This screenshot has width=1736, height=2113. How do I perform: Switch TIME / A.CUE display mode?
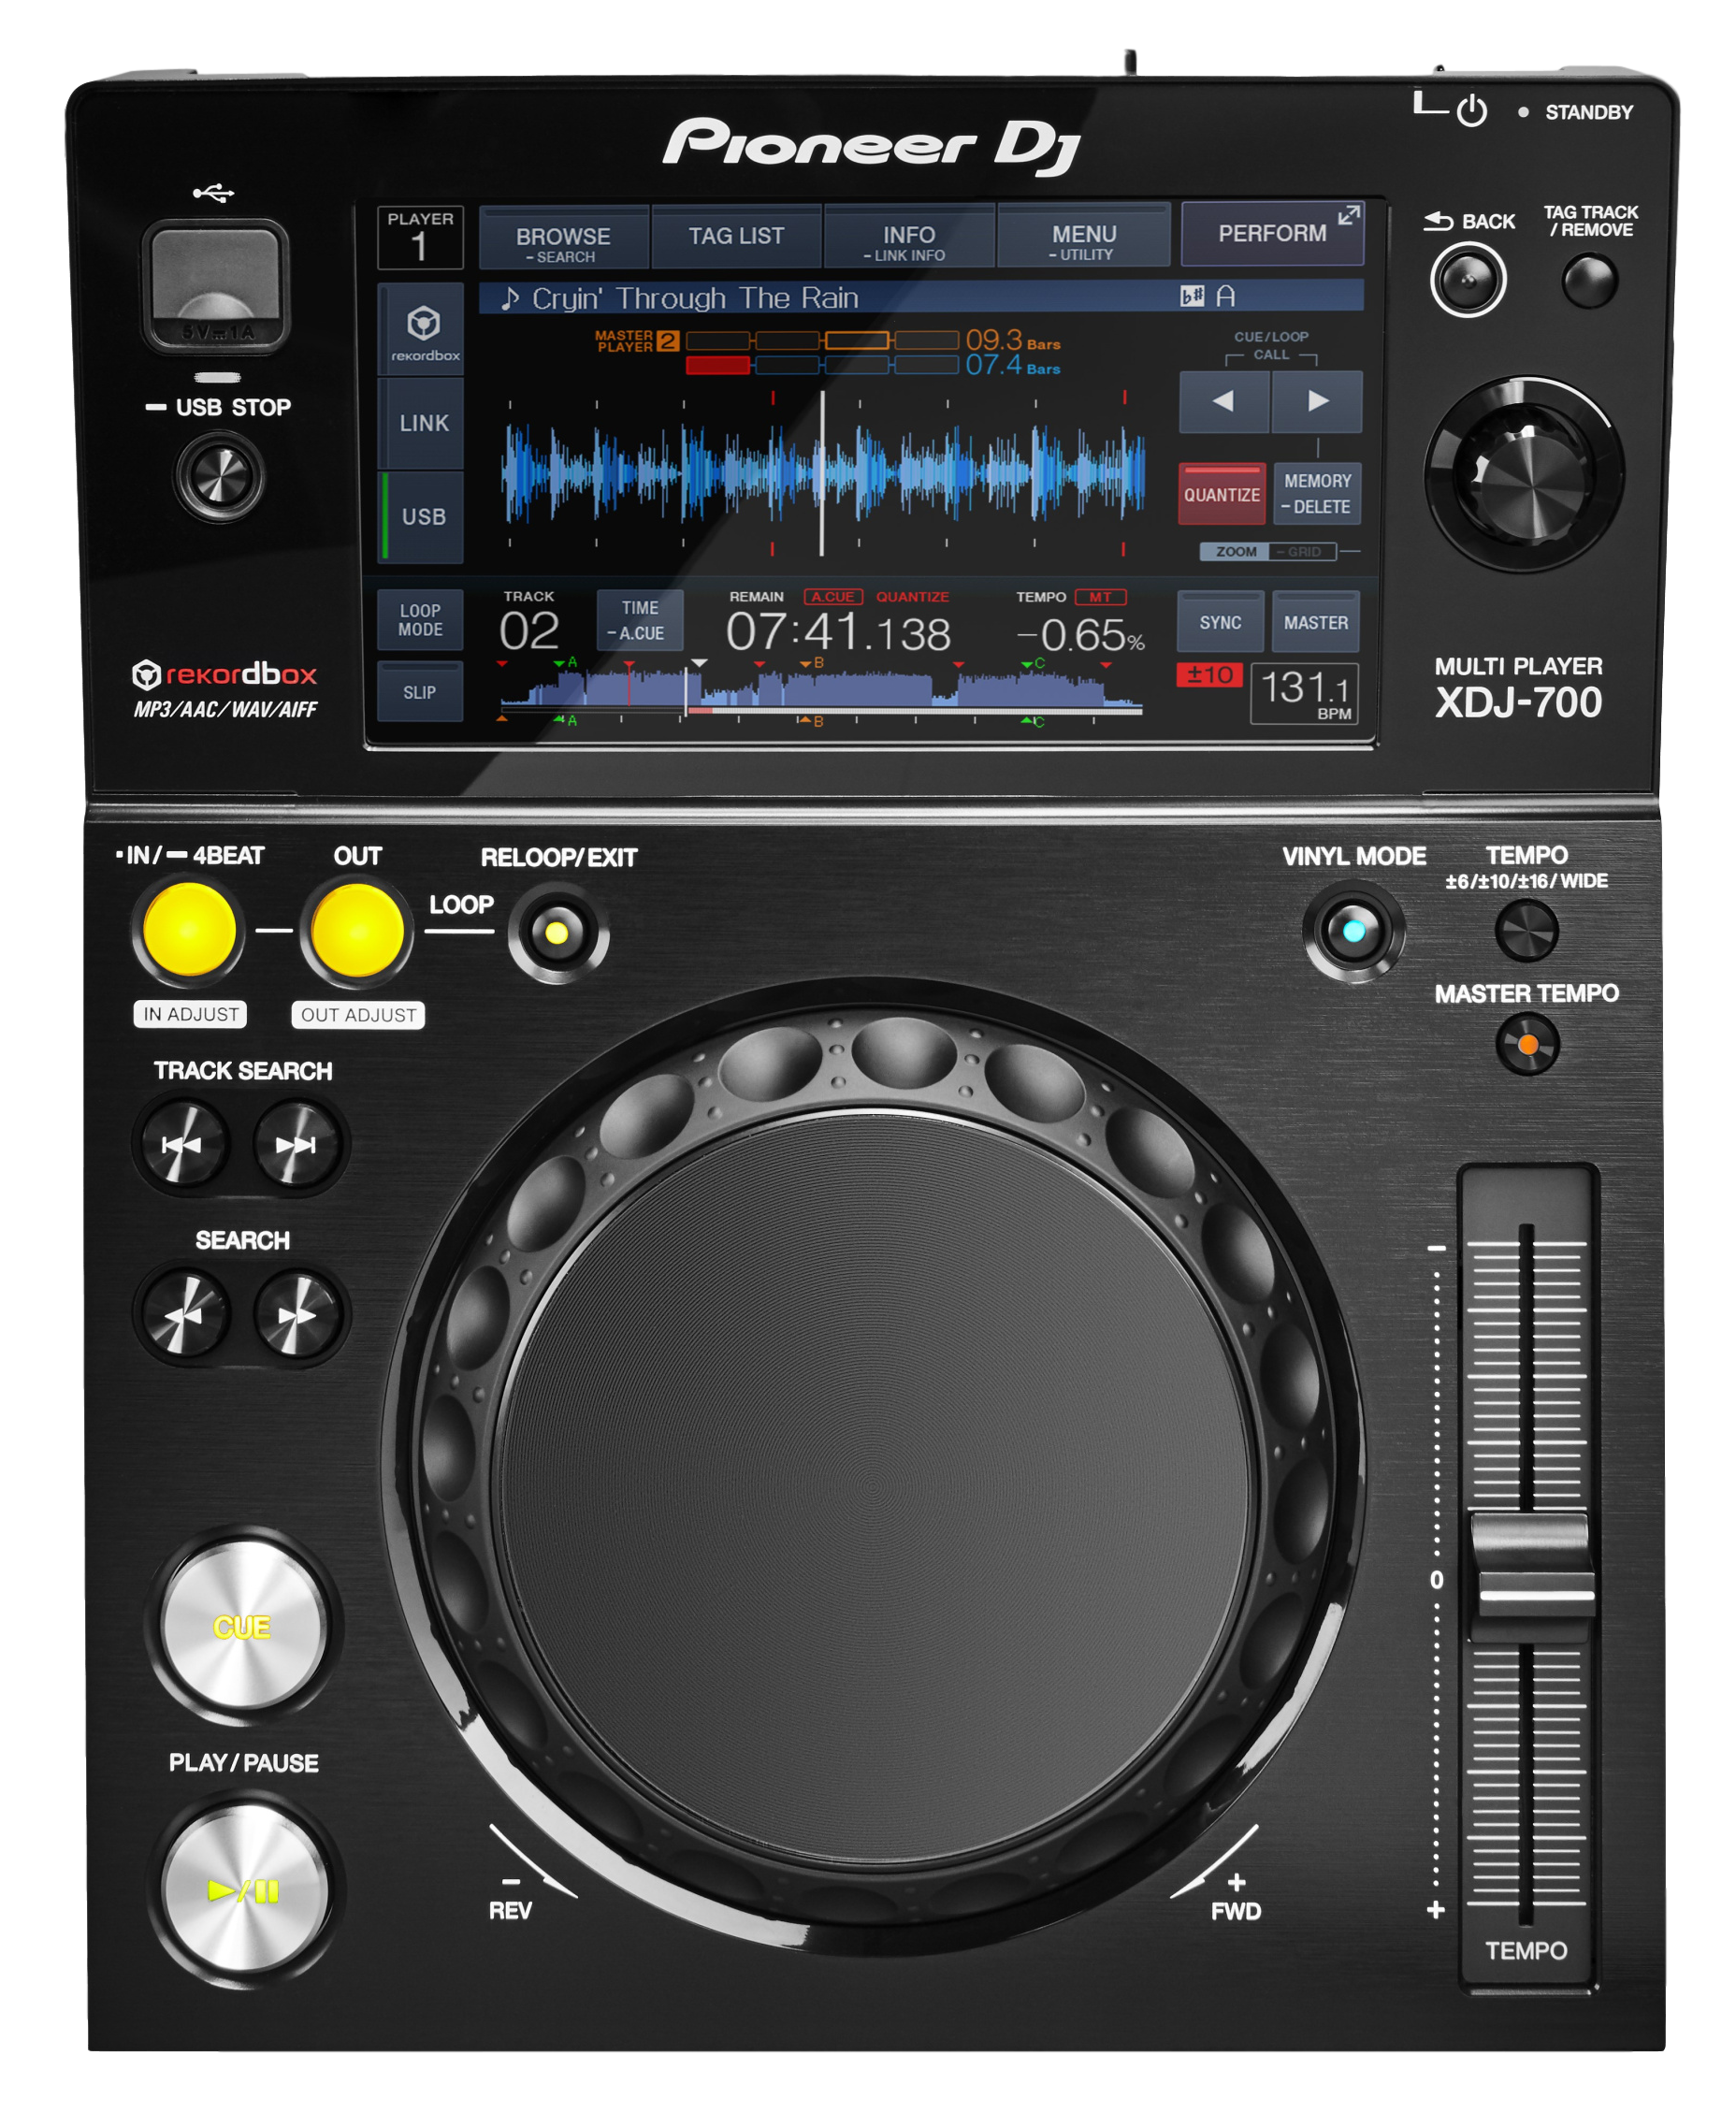640,620
